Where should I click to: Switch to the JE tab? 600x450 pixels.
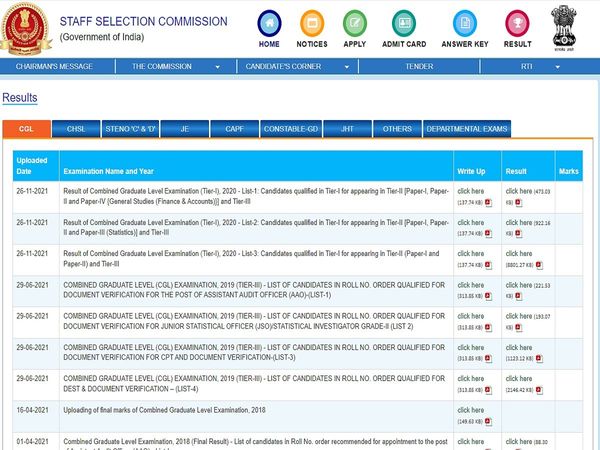(x=185, y=129)
